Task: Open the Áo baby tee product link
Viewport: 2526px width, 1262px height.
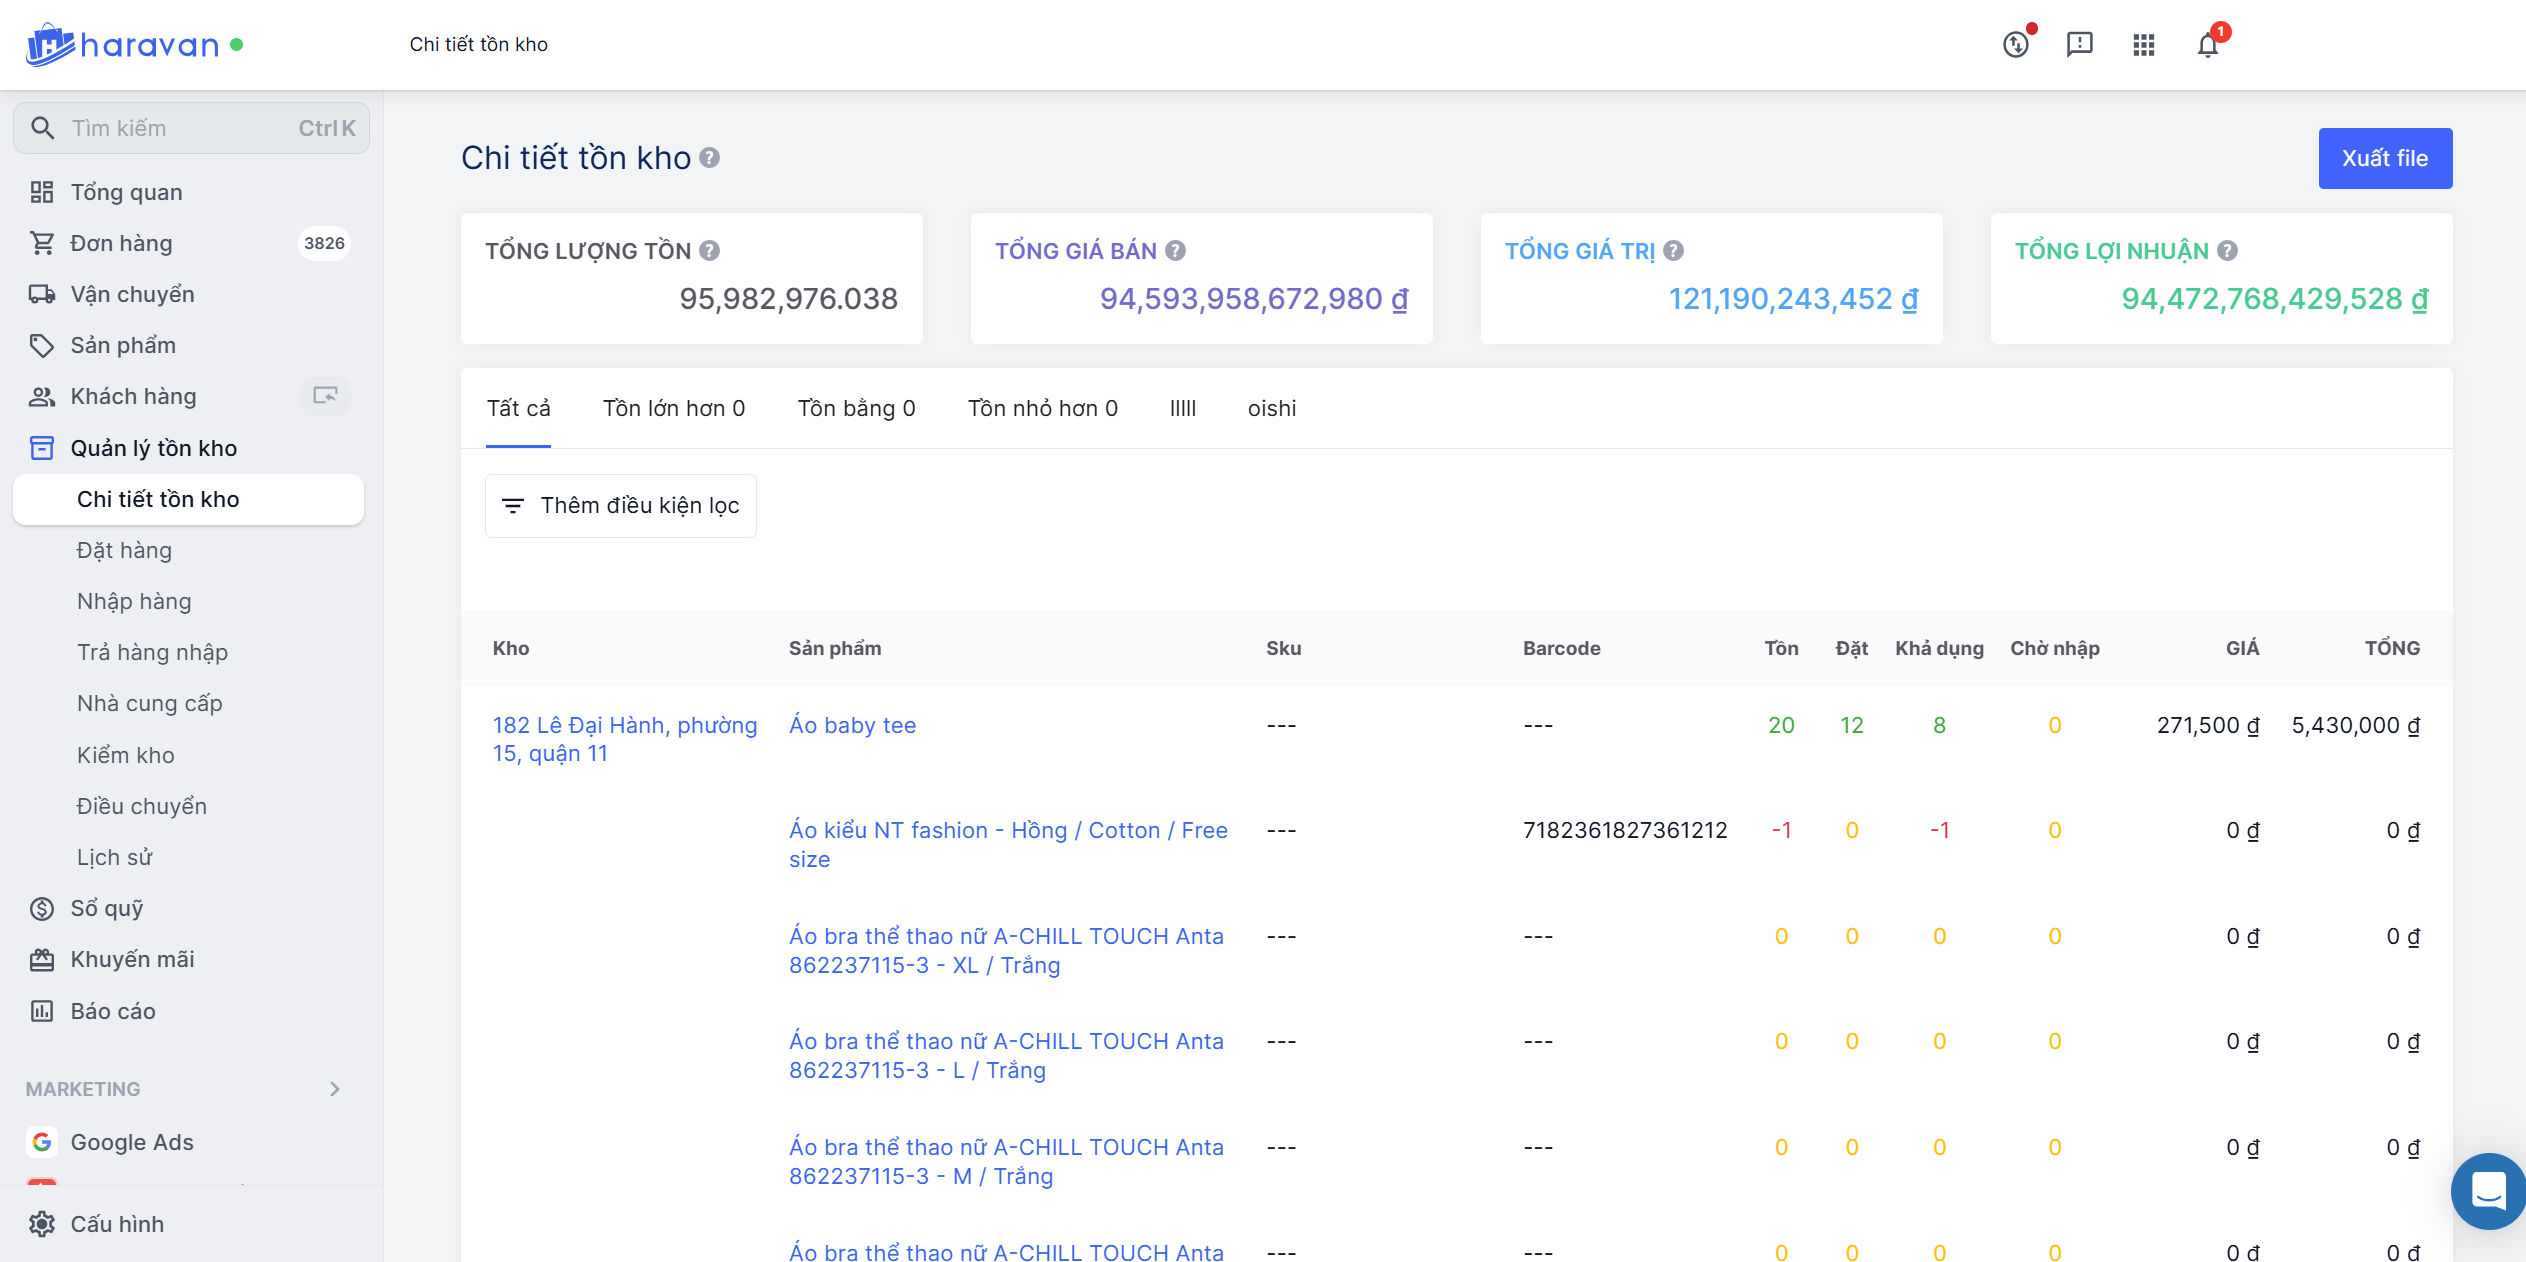Action: [852, 725]
